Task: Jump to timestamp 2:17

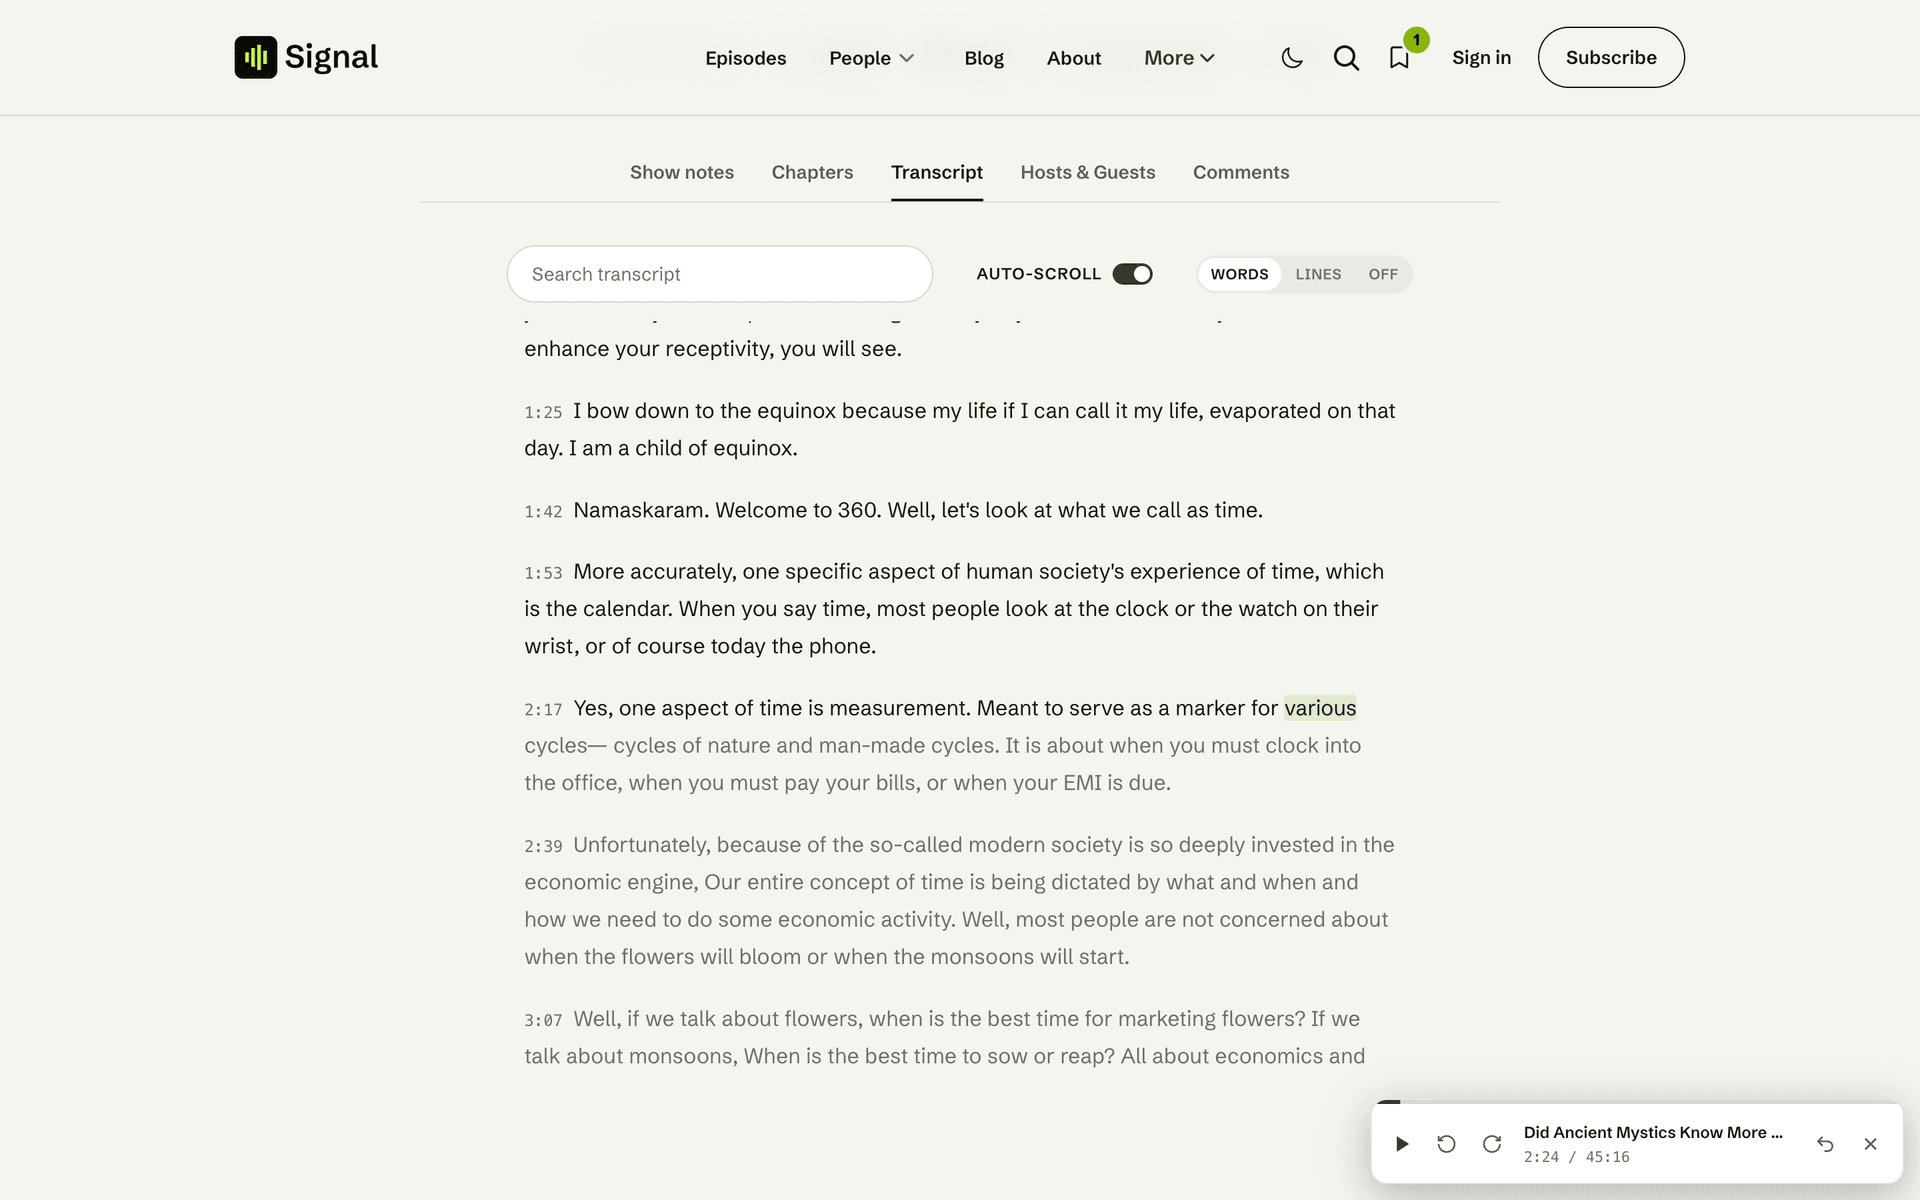Action: [543, 710]
